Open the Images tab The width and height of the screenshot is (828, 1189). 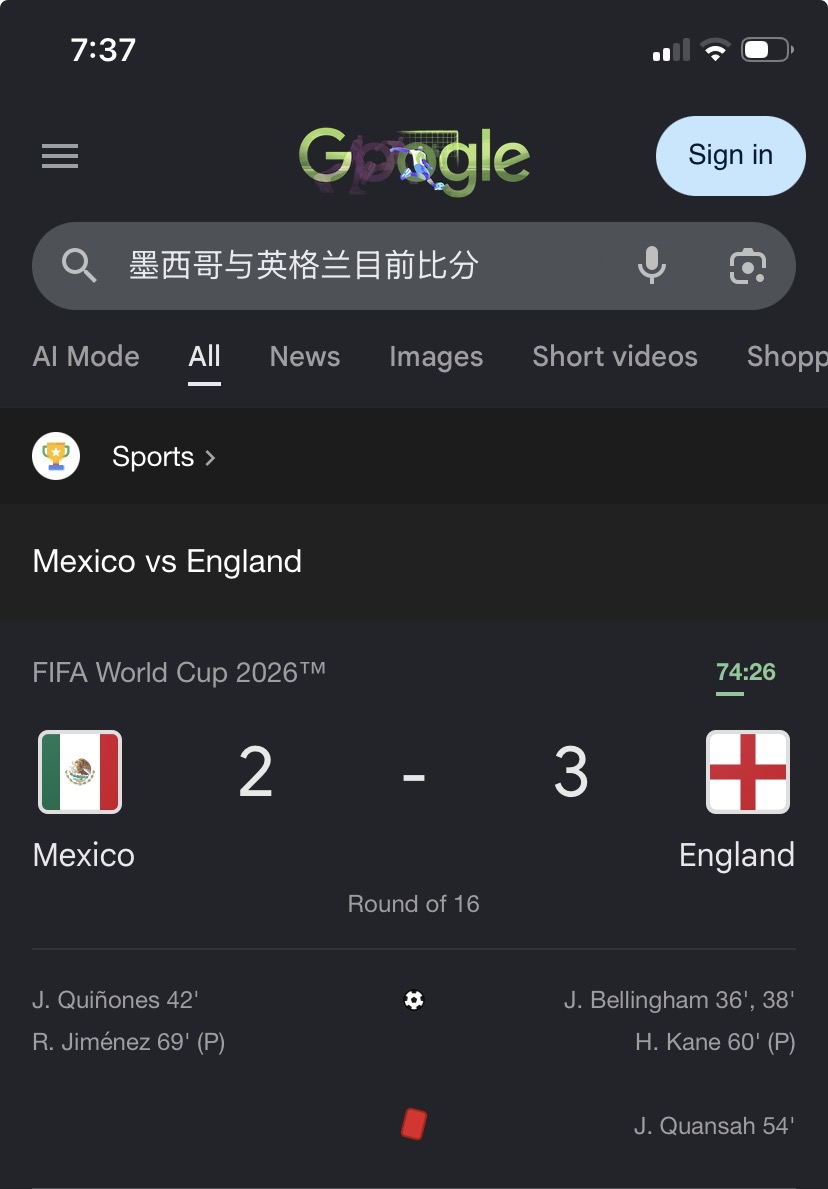(436, 356)
